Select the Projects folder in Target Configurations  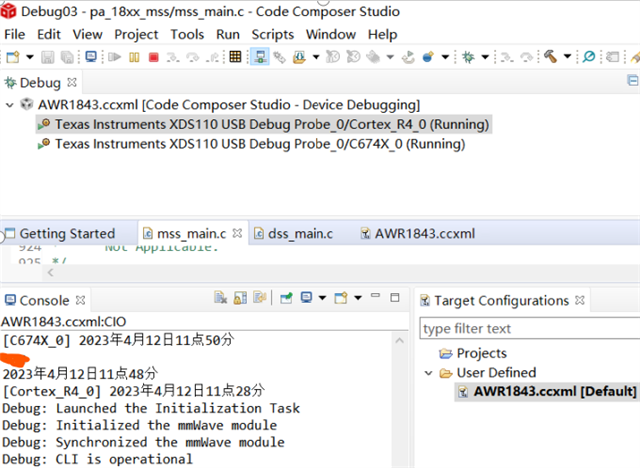click(473, 353)
